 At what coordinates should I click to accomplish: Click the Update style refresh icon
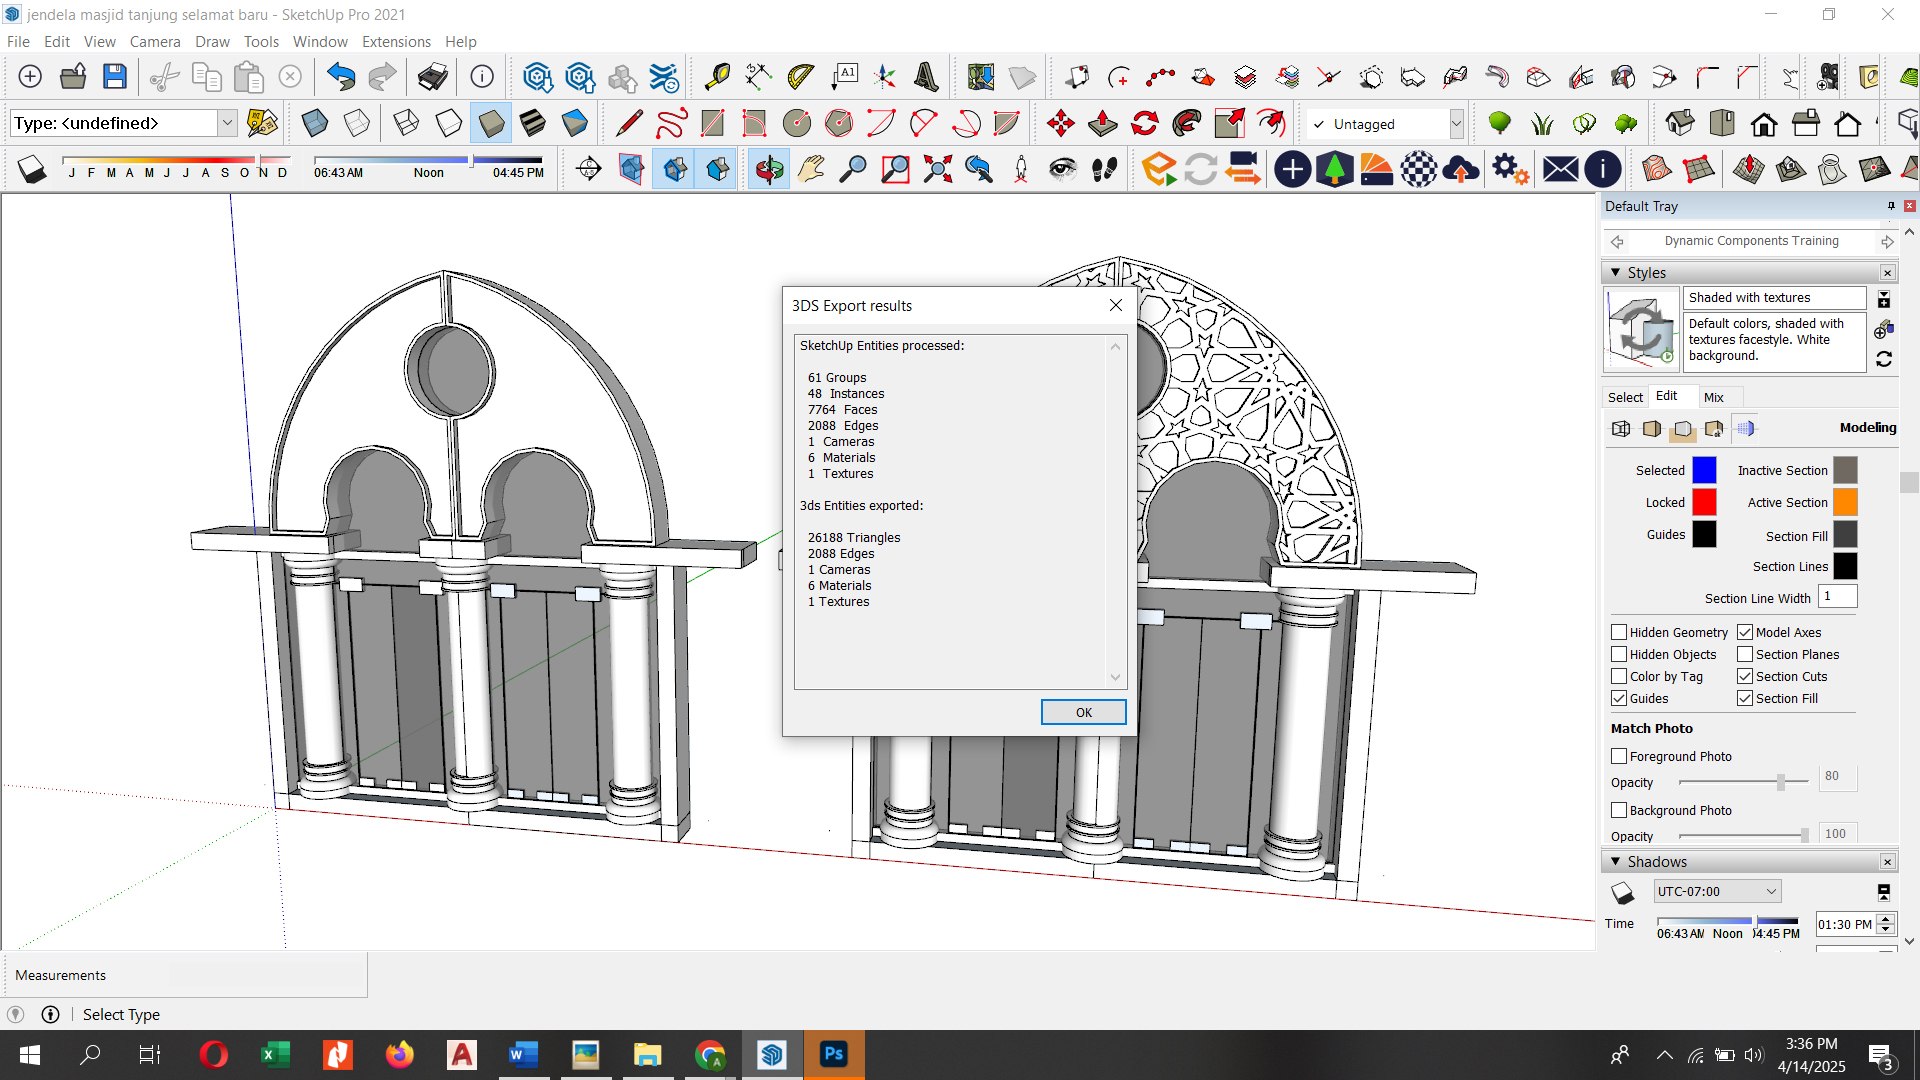[1884, 359]
